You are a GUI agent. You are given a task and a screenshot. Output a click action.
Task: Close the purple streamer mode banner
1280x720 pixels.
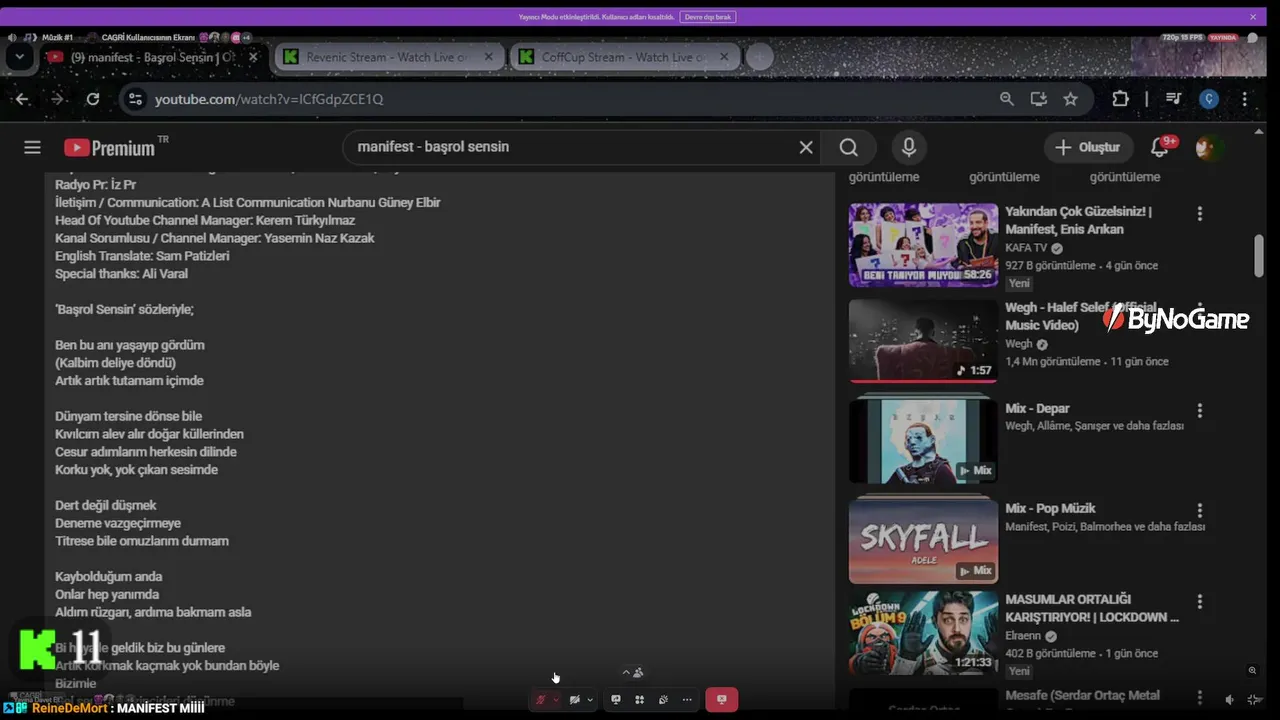point(1252,17)
